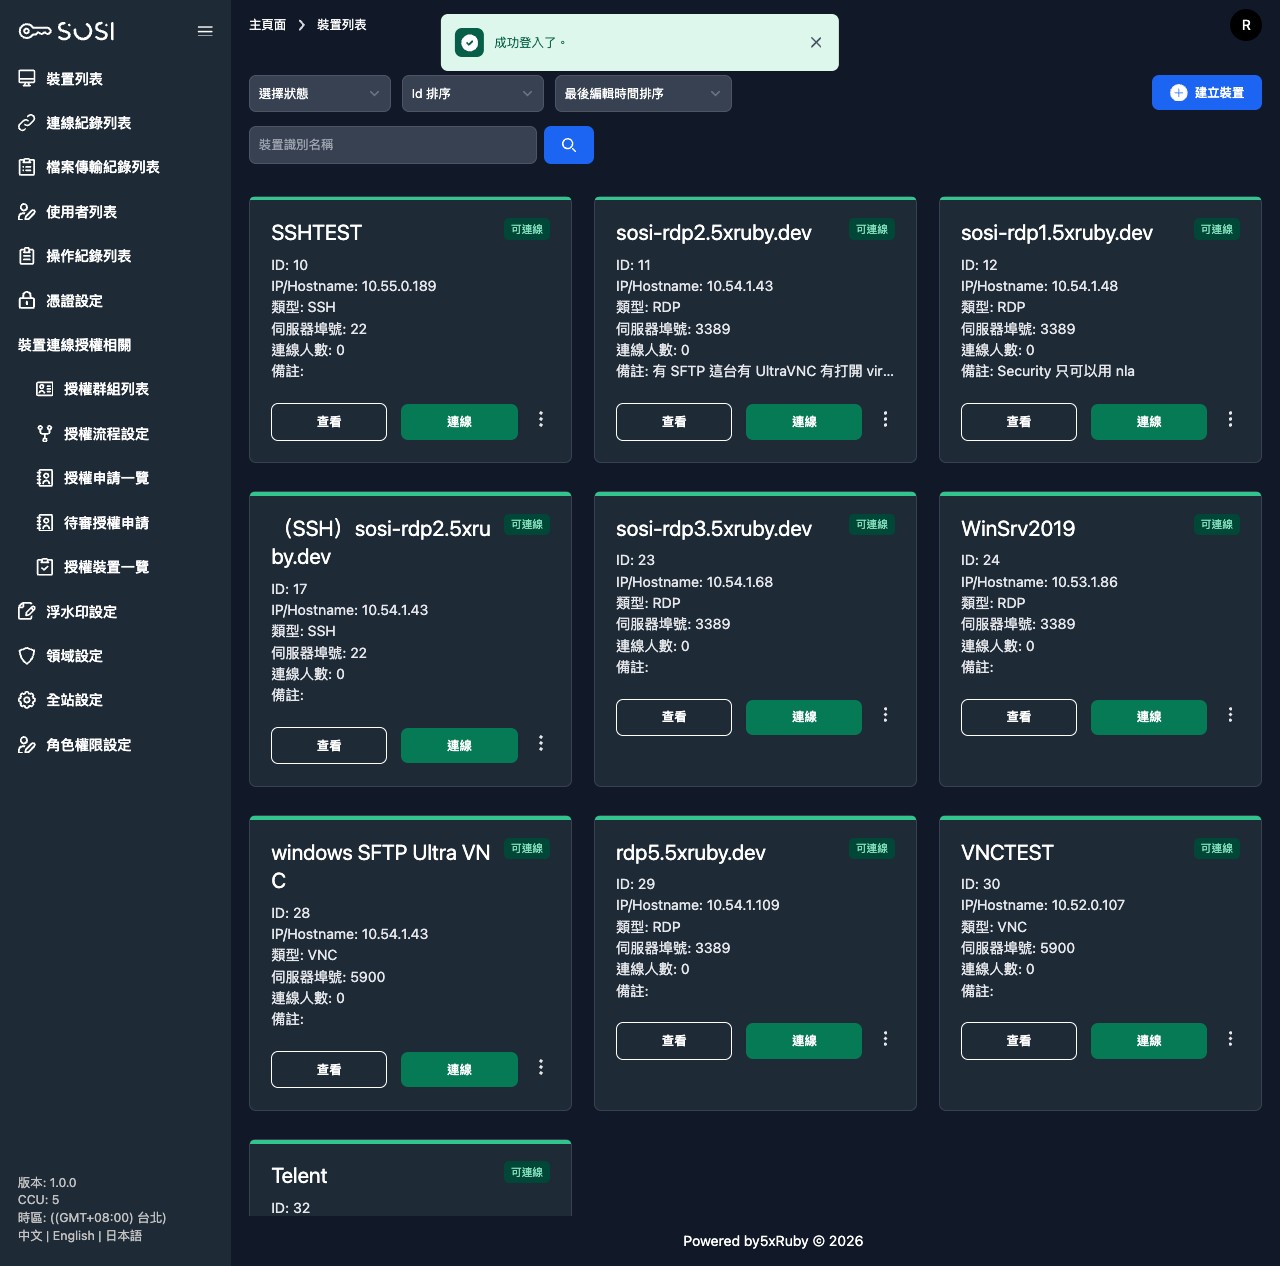Click 可連線 badge on WinSrv2019
The height and width of the screenshot is (1266, 1280).
tap(1217, 525)
